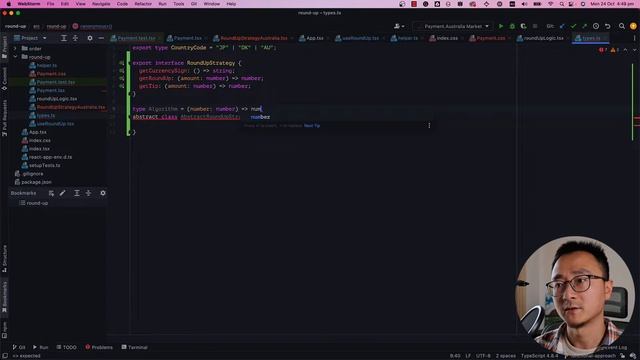Open macOS Spotlight search in menu bar
Viewport: 640px width, 360px height.
point(562,4)
